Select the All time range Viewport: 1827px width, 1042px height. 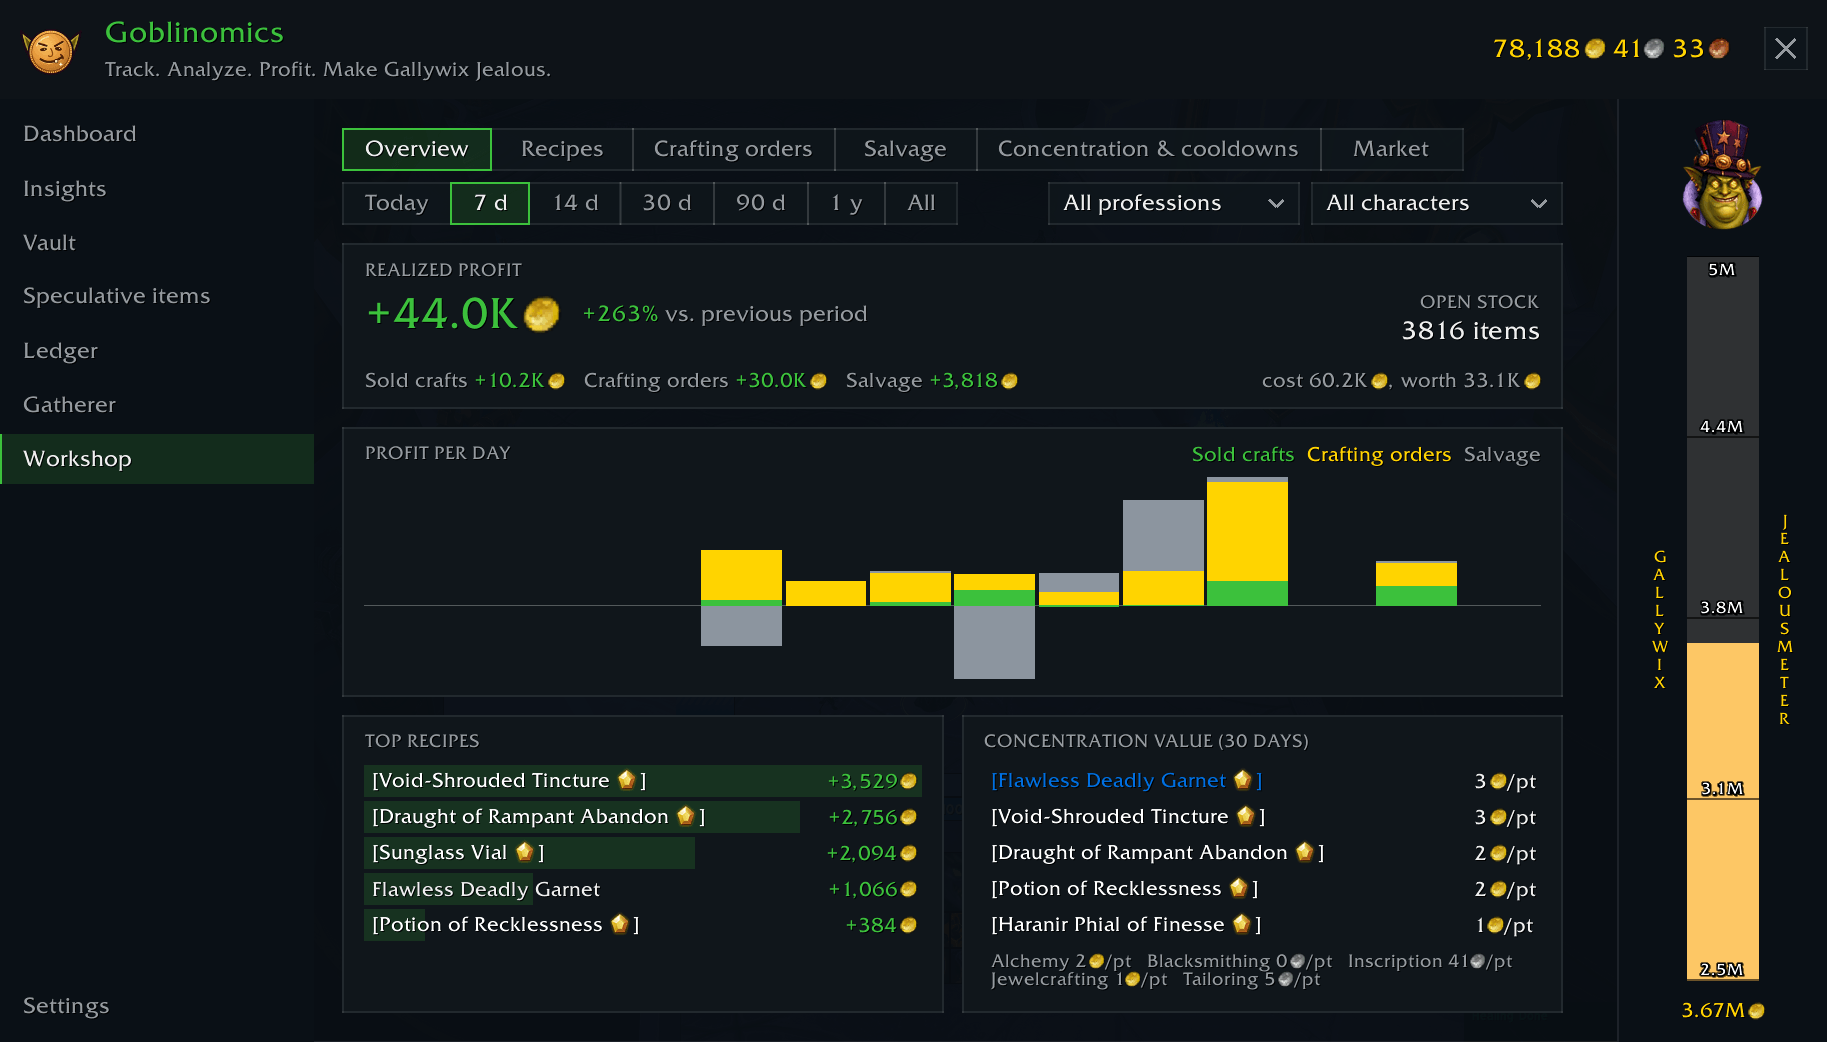pos(921,203)
